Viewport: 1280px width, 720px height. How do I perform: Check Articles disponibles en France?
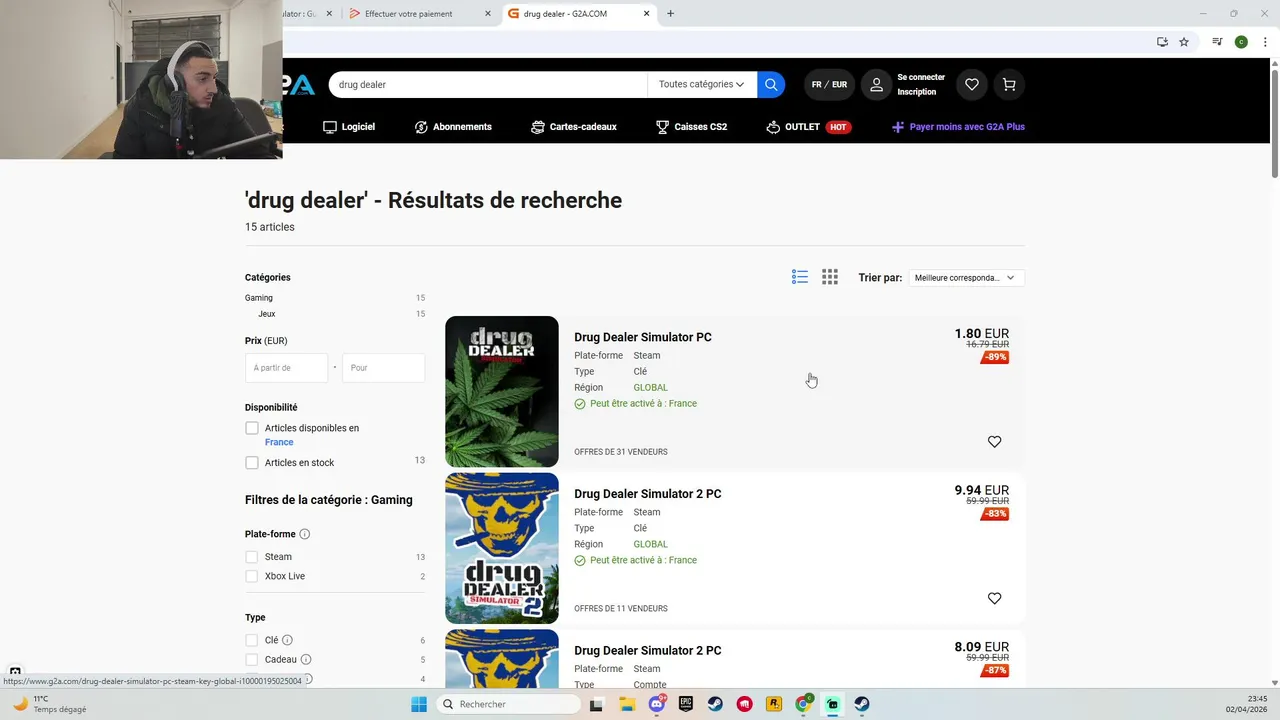(x=252, y=428)
